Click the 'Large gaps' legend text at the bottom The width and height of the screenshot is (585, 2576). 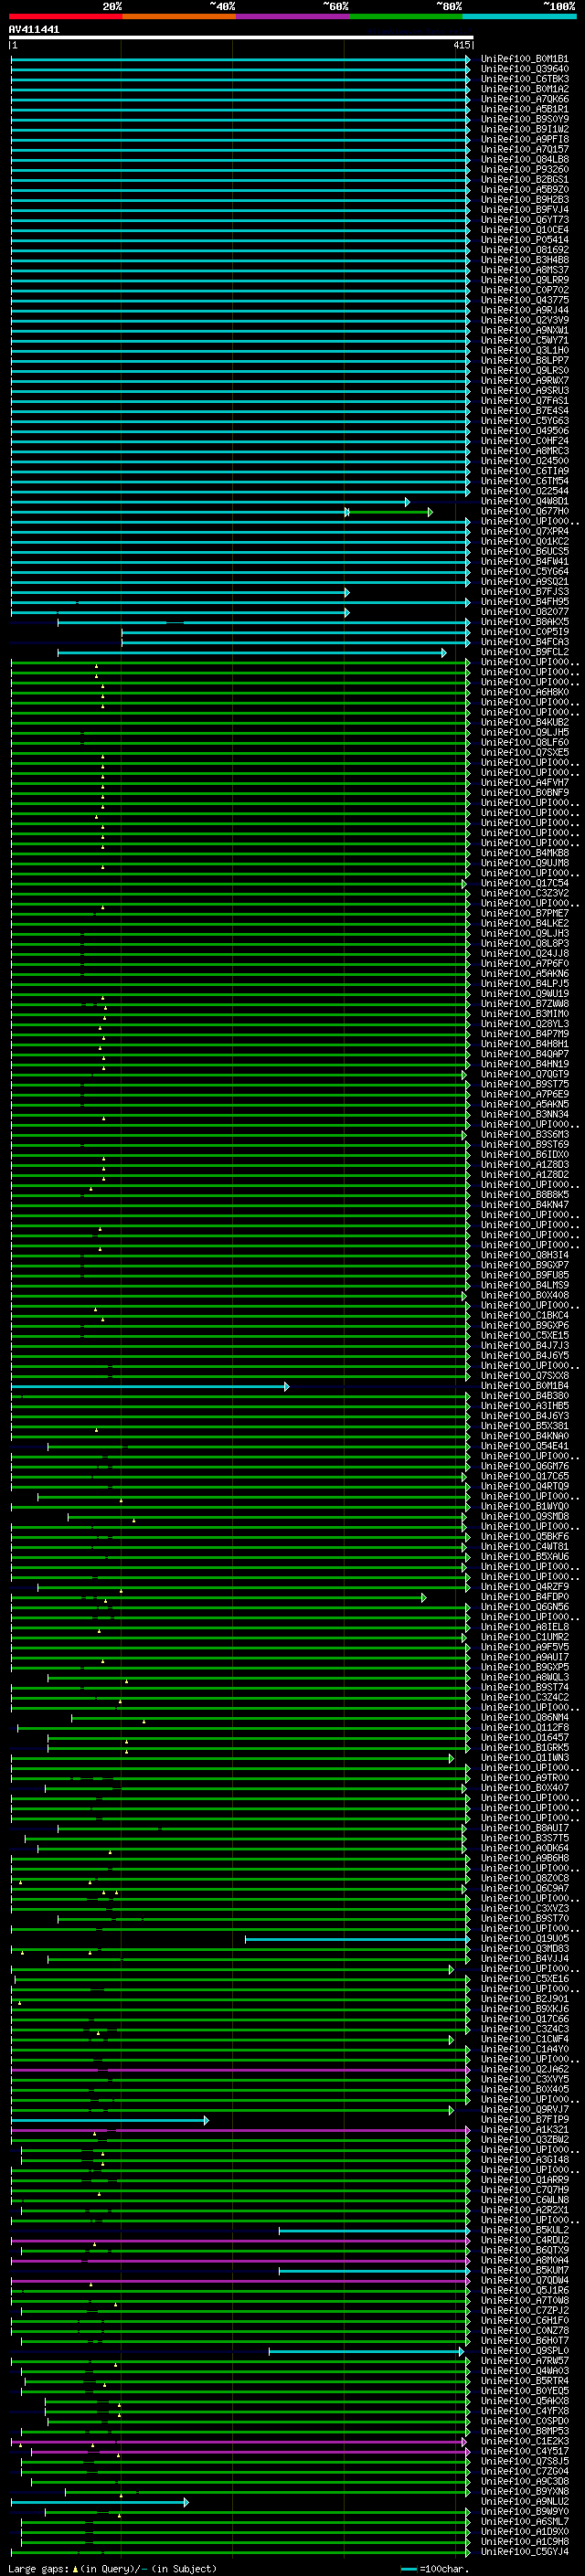[x=38, y=2569]
